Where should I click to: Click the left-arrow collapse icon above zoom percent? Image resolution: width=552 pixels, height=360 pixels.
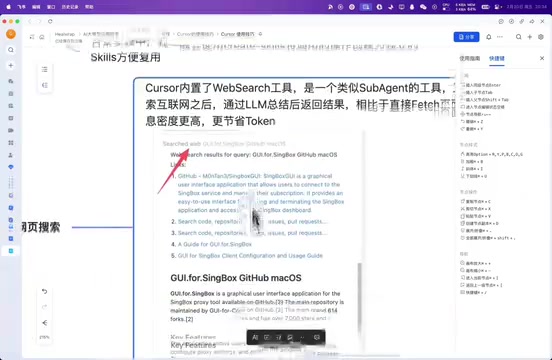click(45, 323)
